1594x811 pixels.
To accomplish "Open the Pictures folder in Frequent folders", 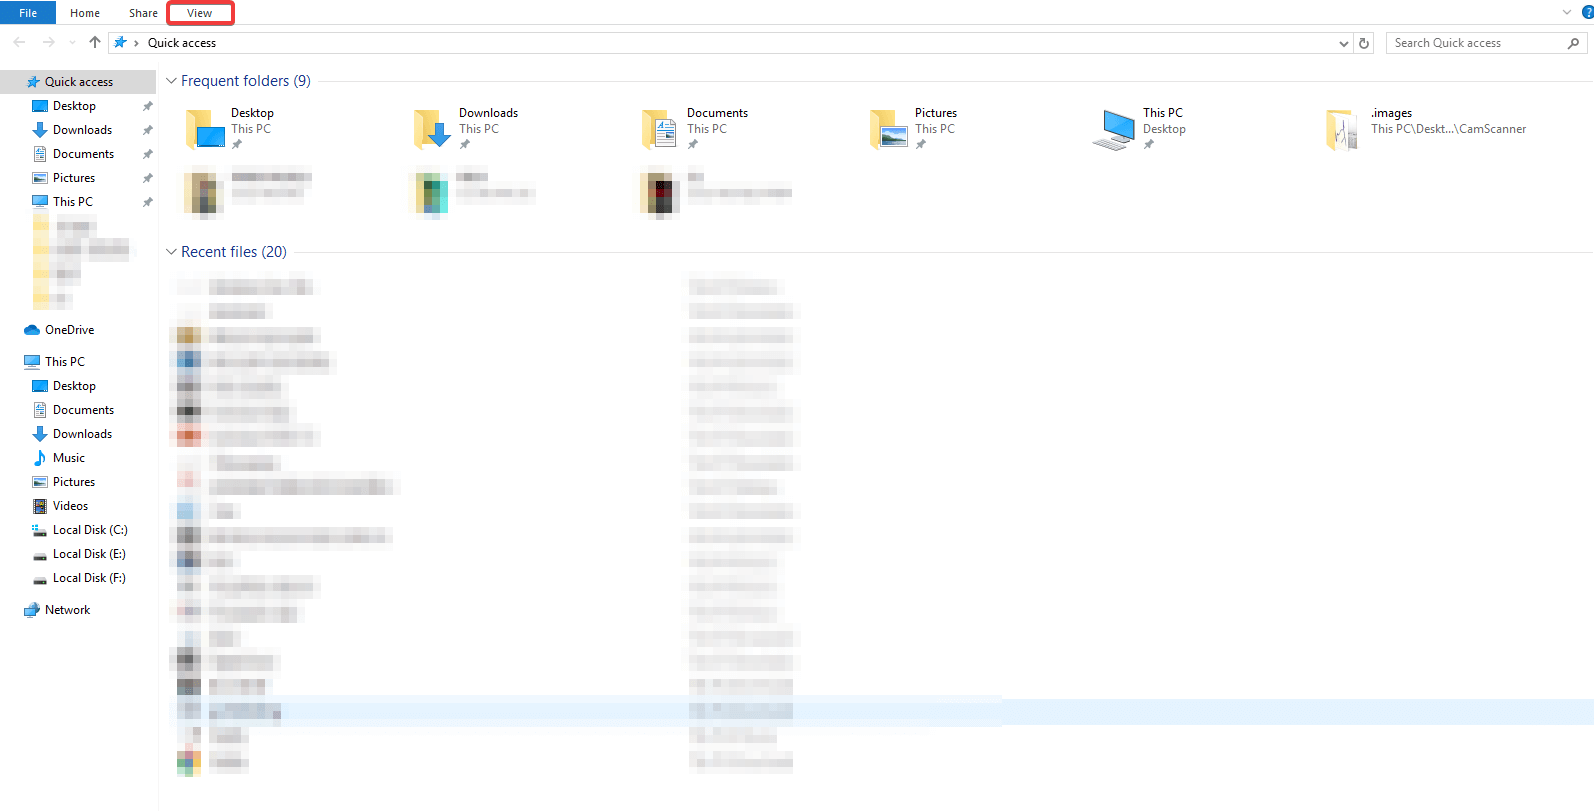I will (x=889, y=129).
